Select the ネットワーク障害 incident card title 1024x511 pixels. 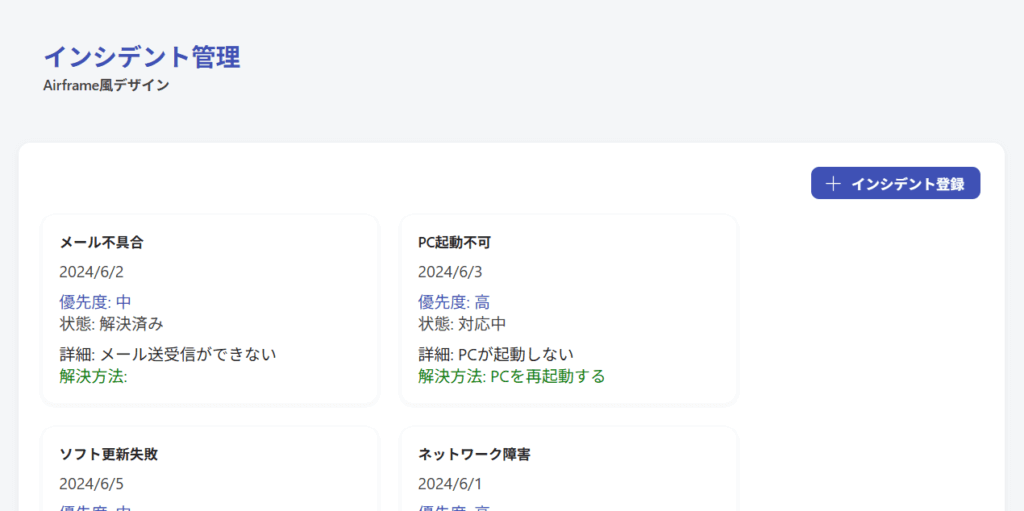(474, 454)
